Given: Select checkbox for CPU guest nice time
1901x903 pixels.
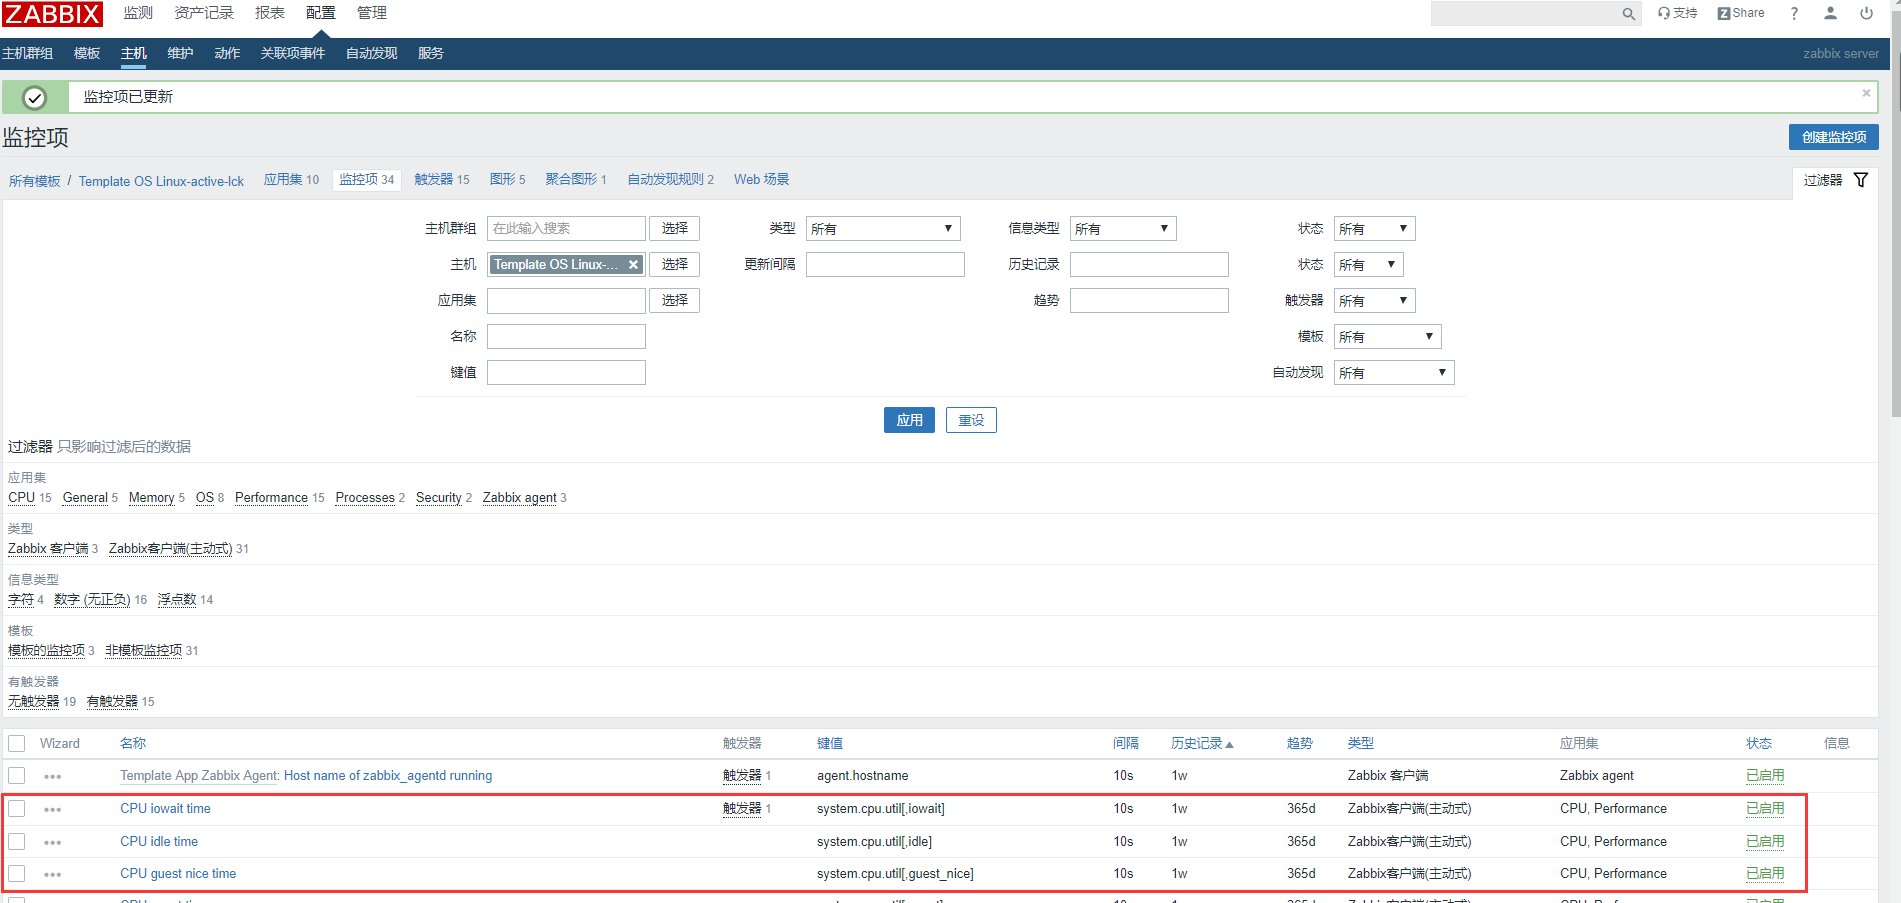Looking at the screenshot, I should click(x=17, y=873).
